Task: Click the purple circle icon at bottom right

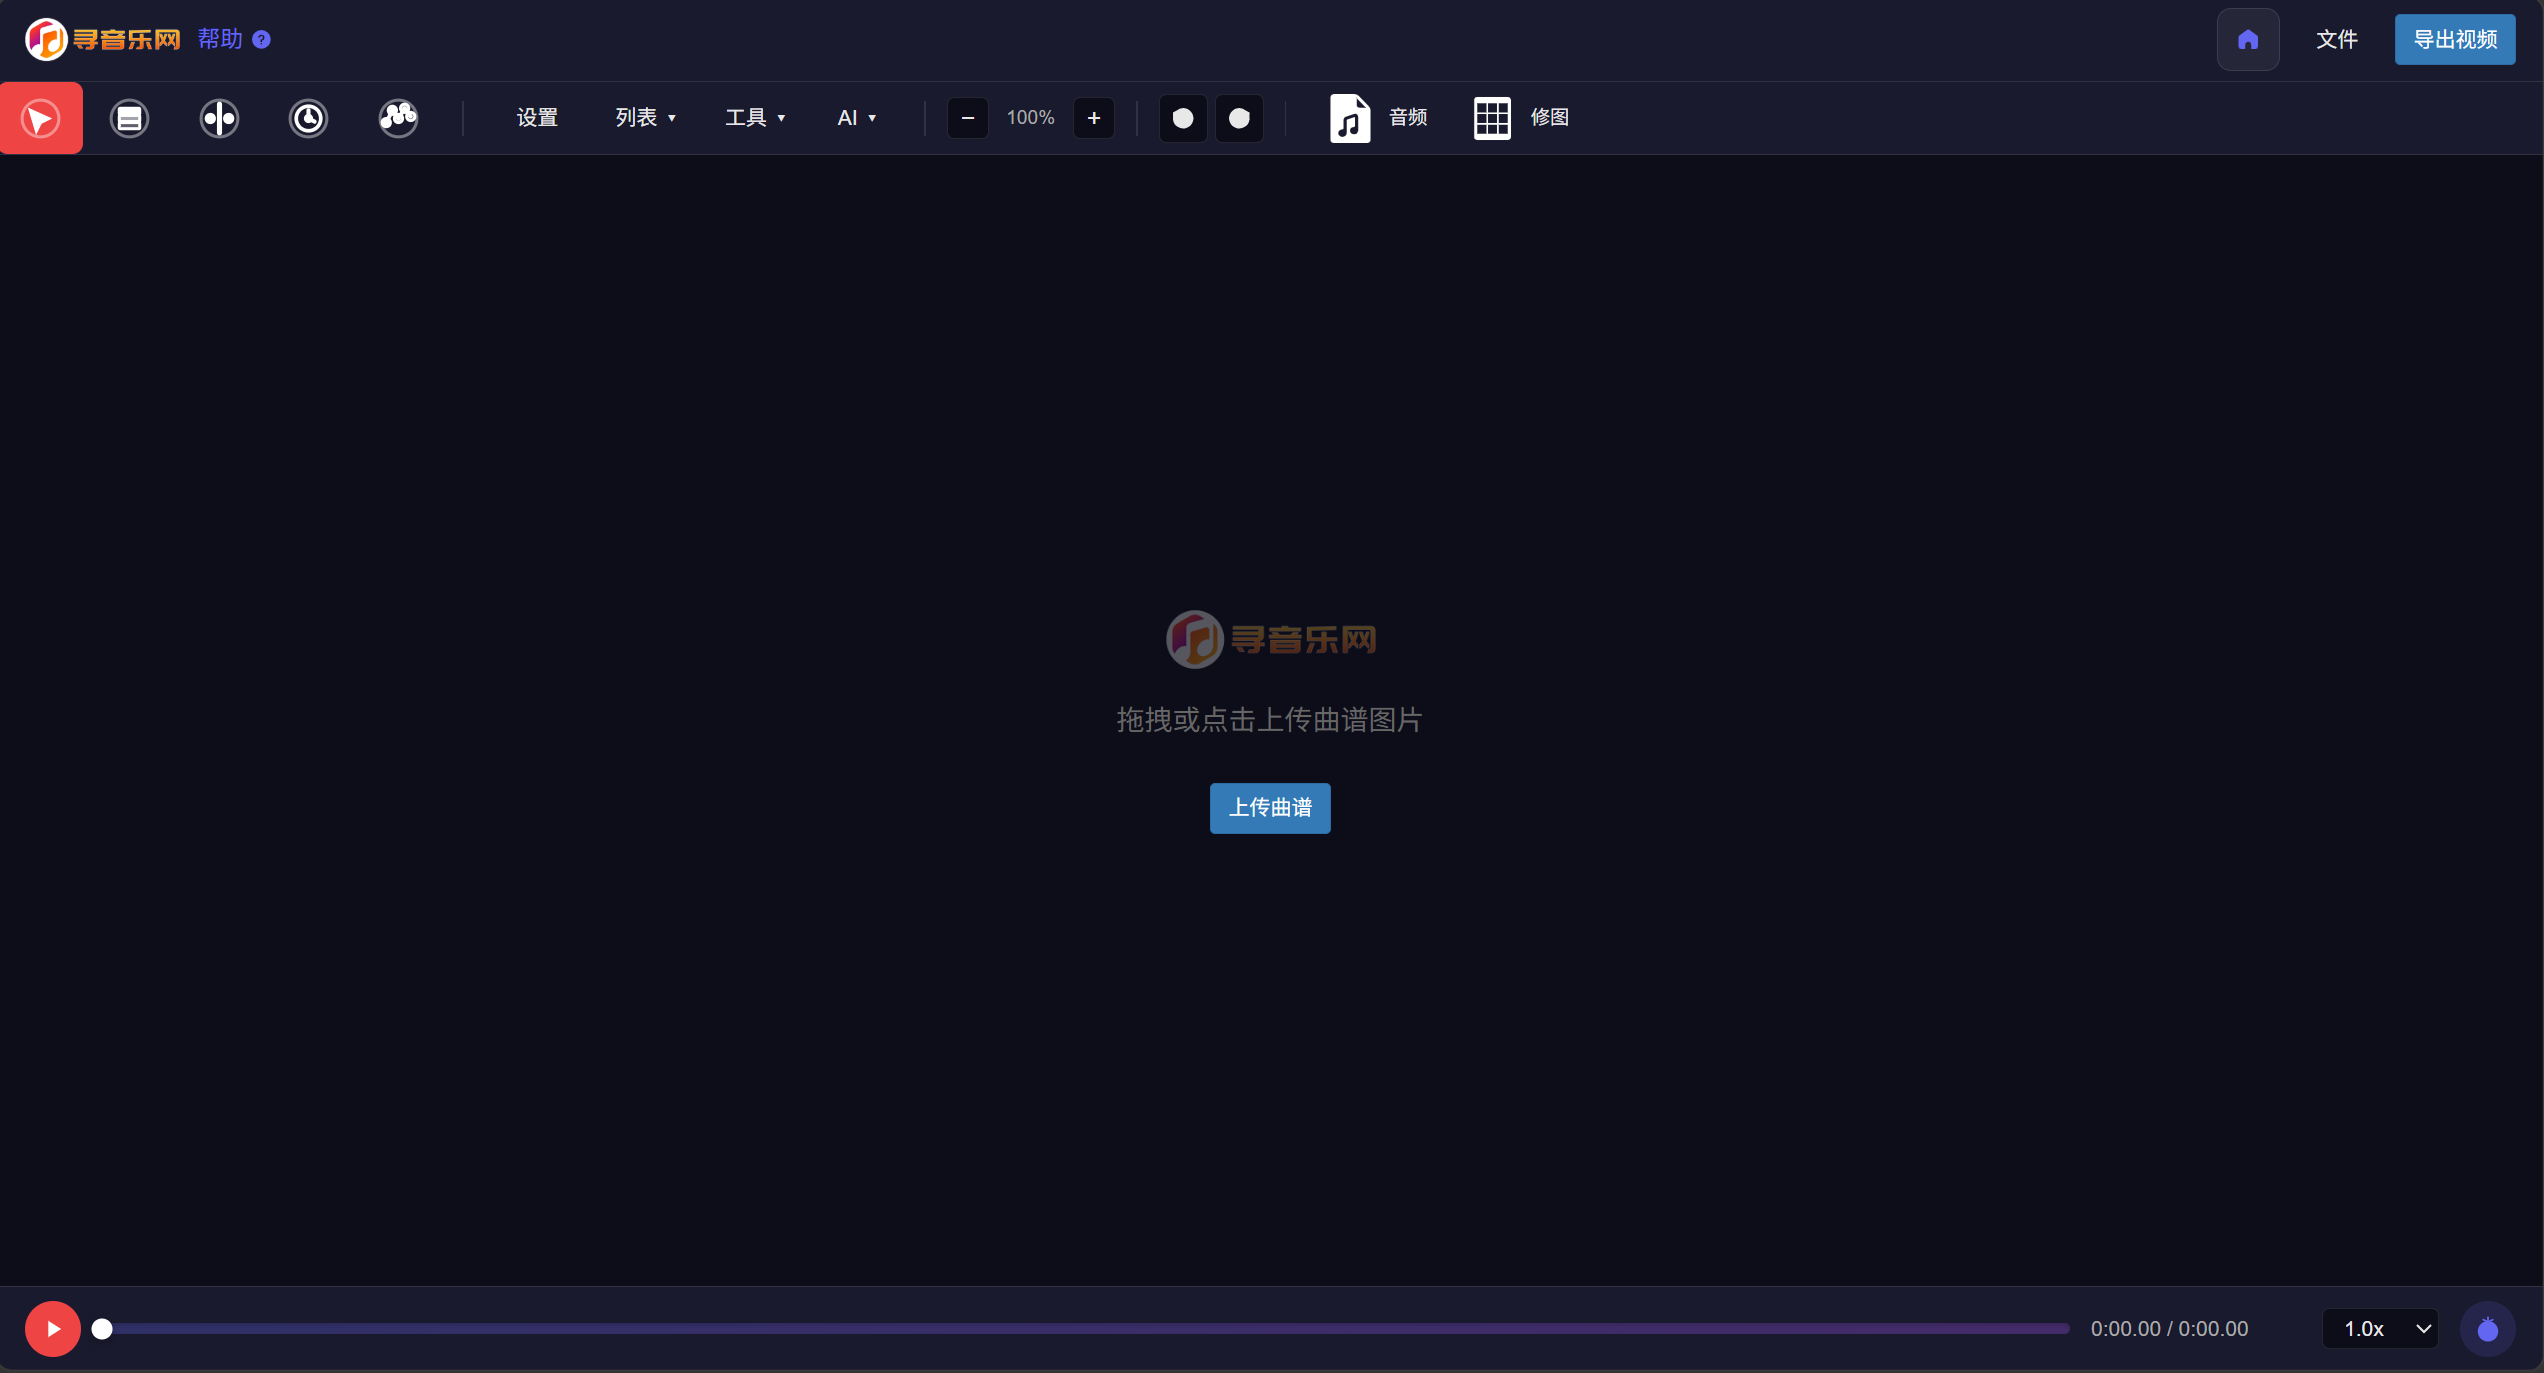Action: [2488, 1329]
